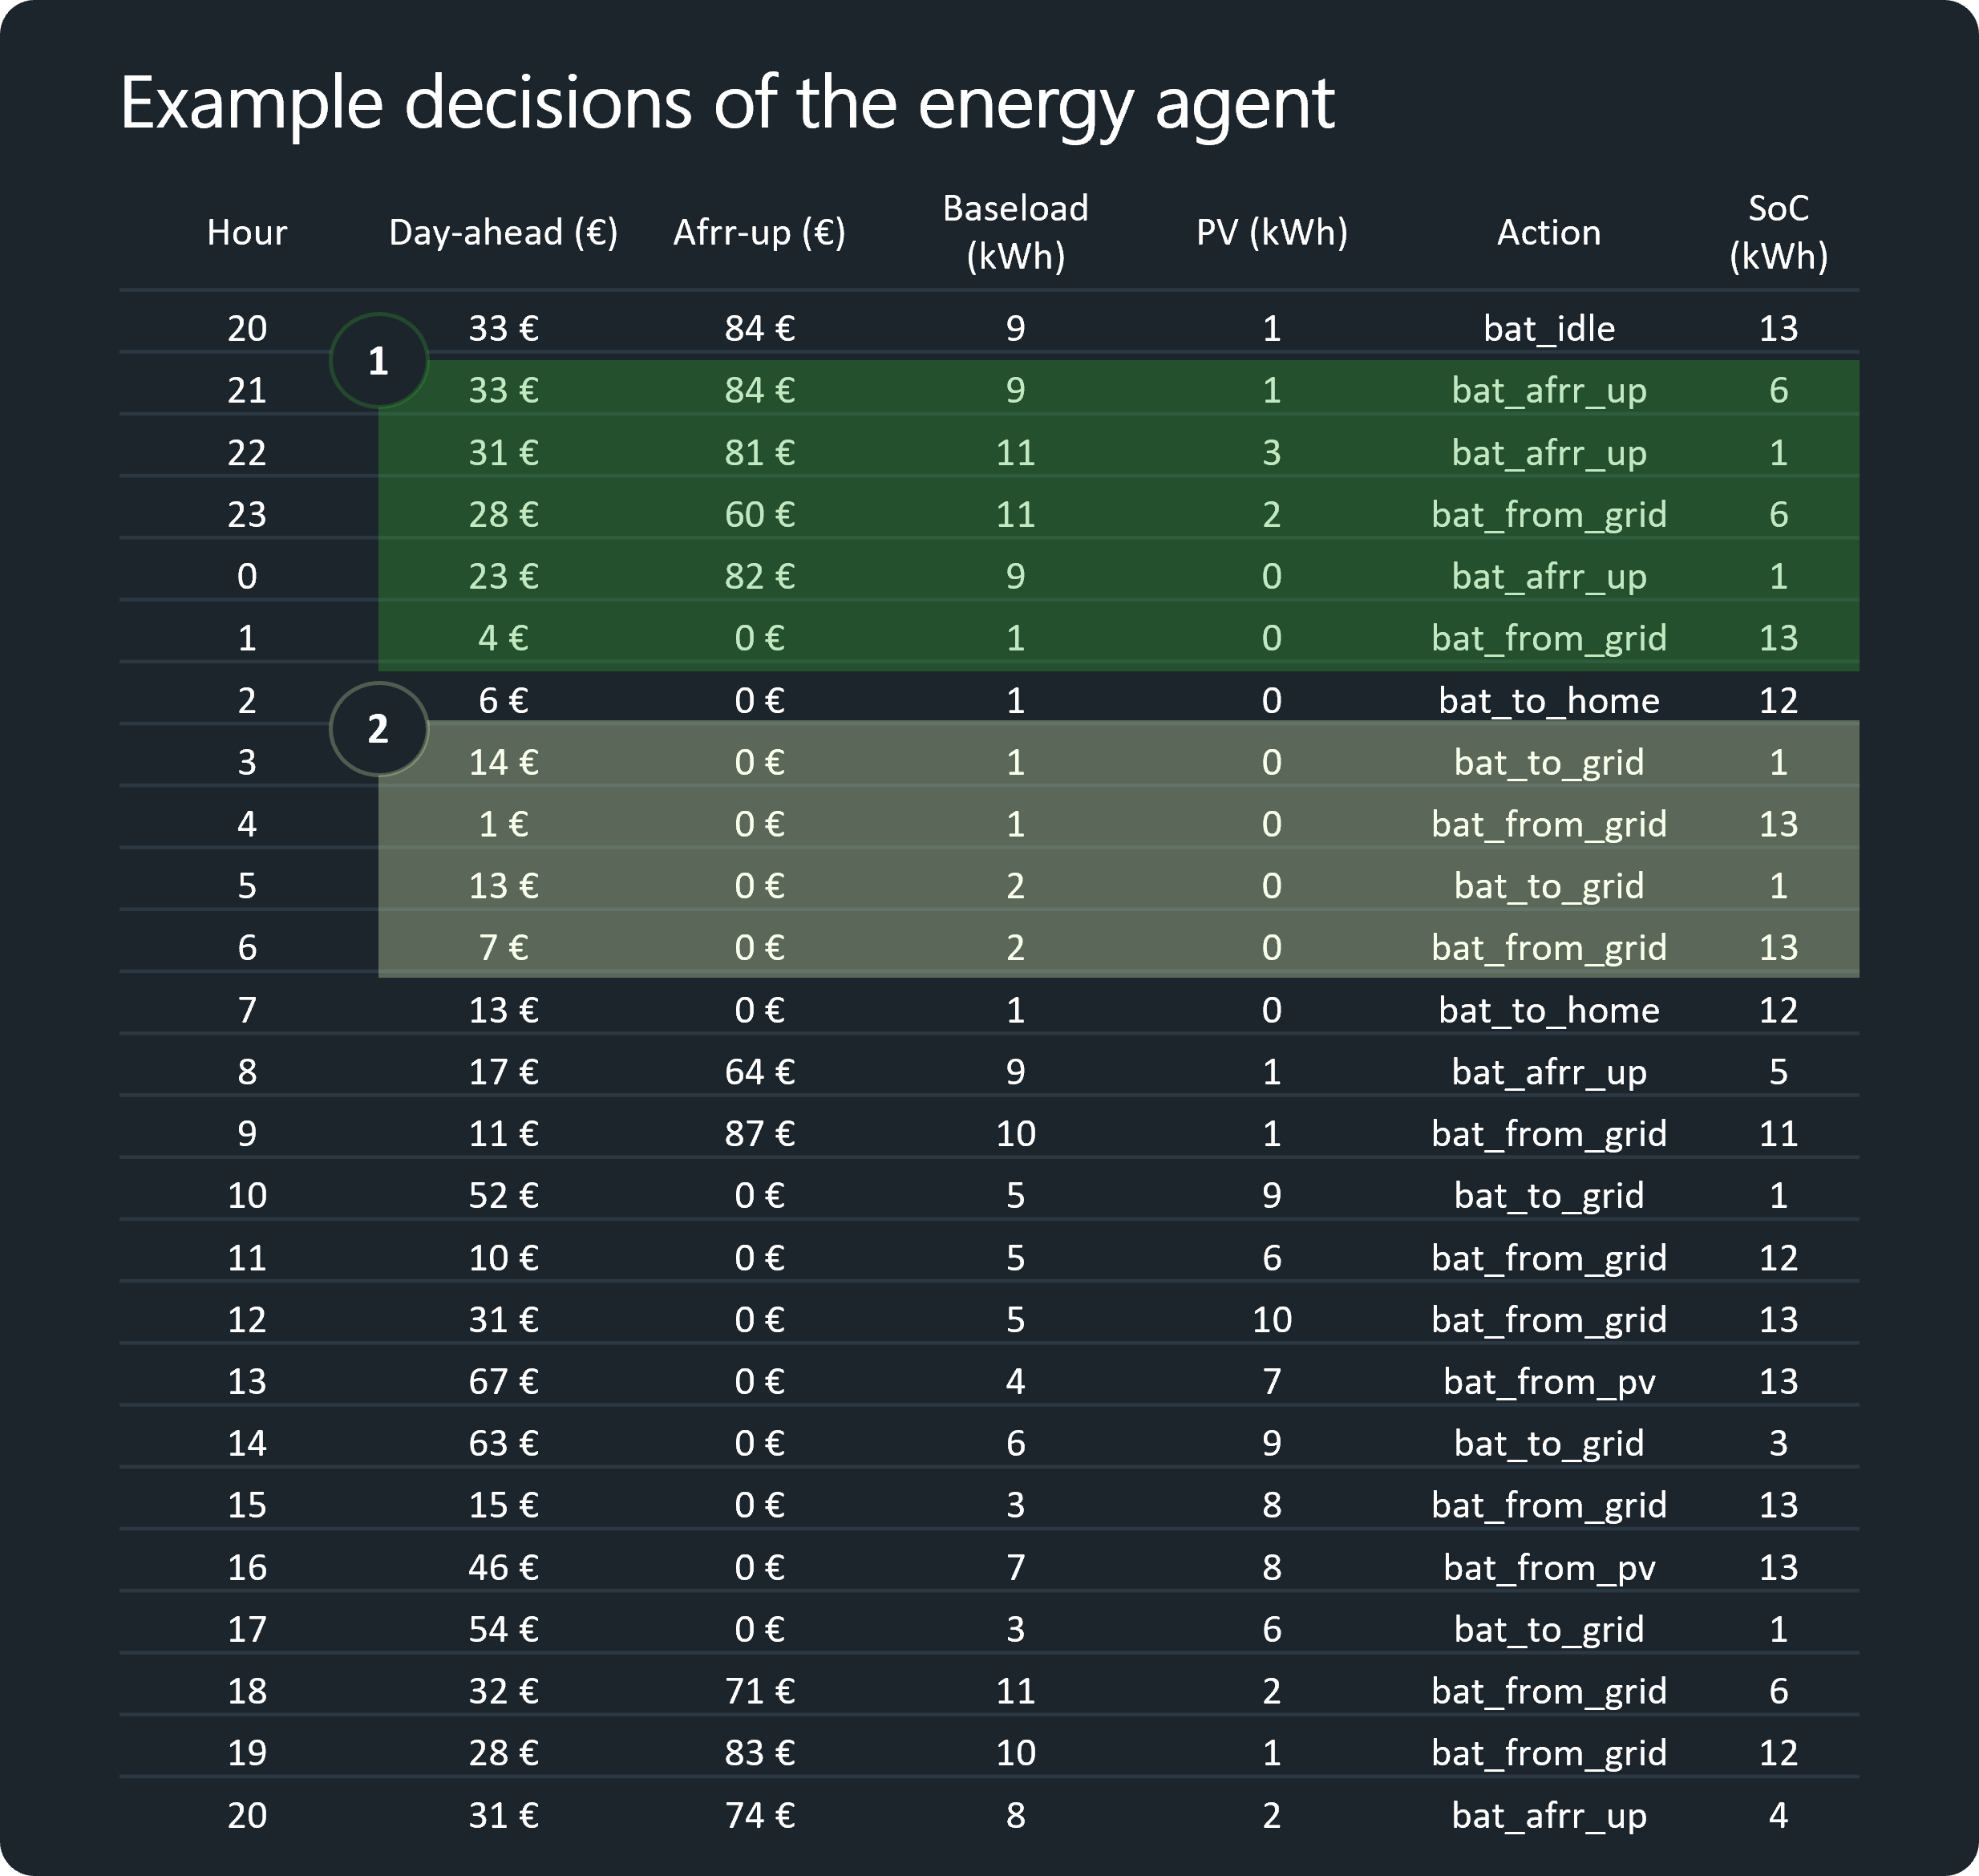
Task: Click the "Action" column header
Action: pos(1548,232)
